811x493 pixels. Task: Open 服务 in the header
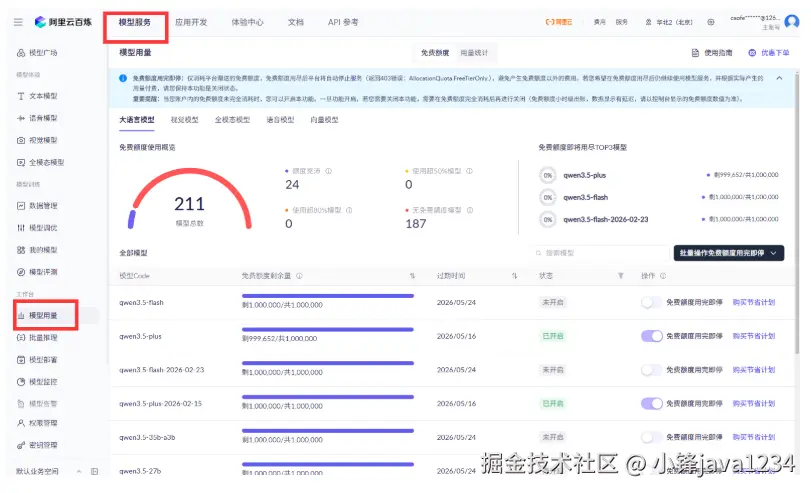coord(622,22)
